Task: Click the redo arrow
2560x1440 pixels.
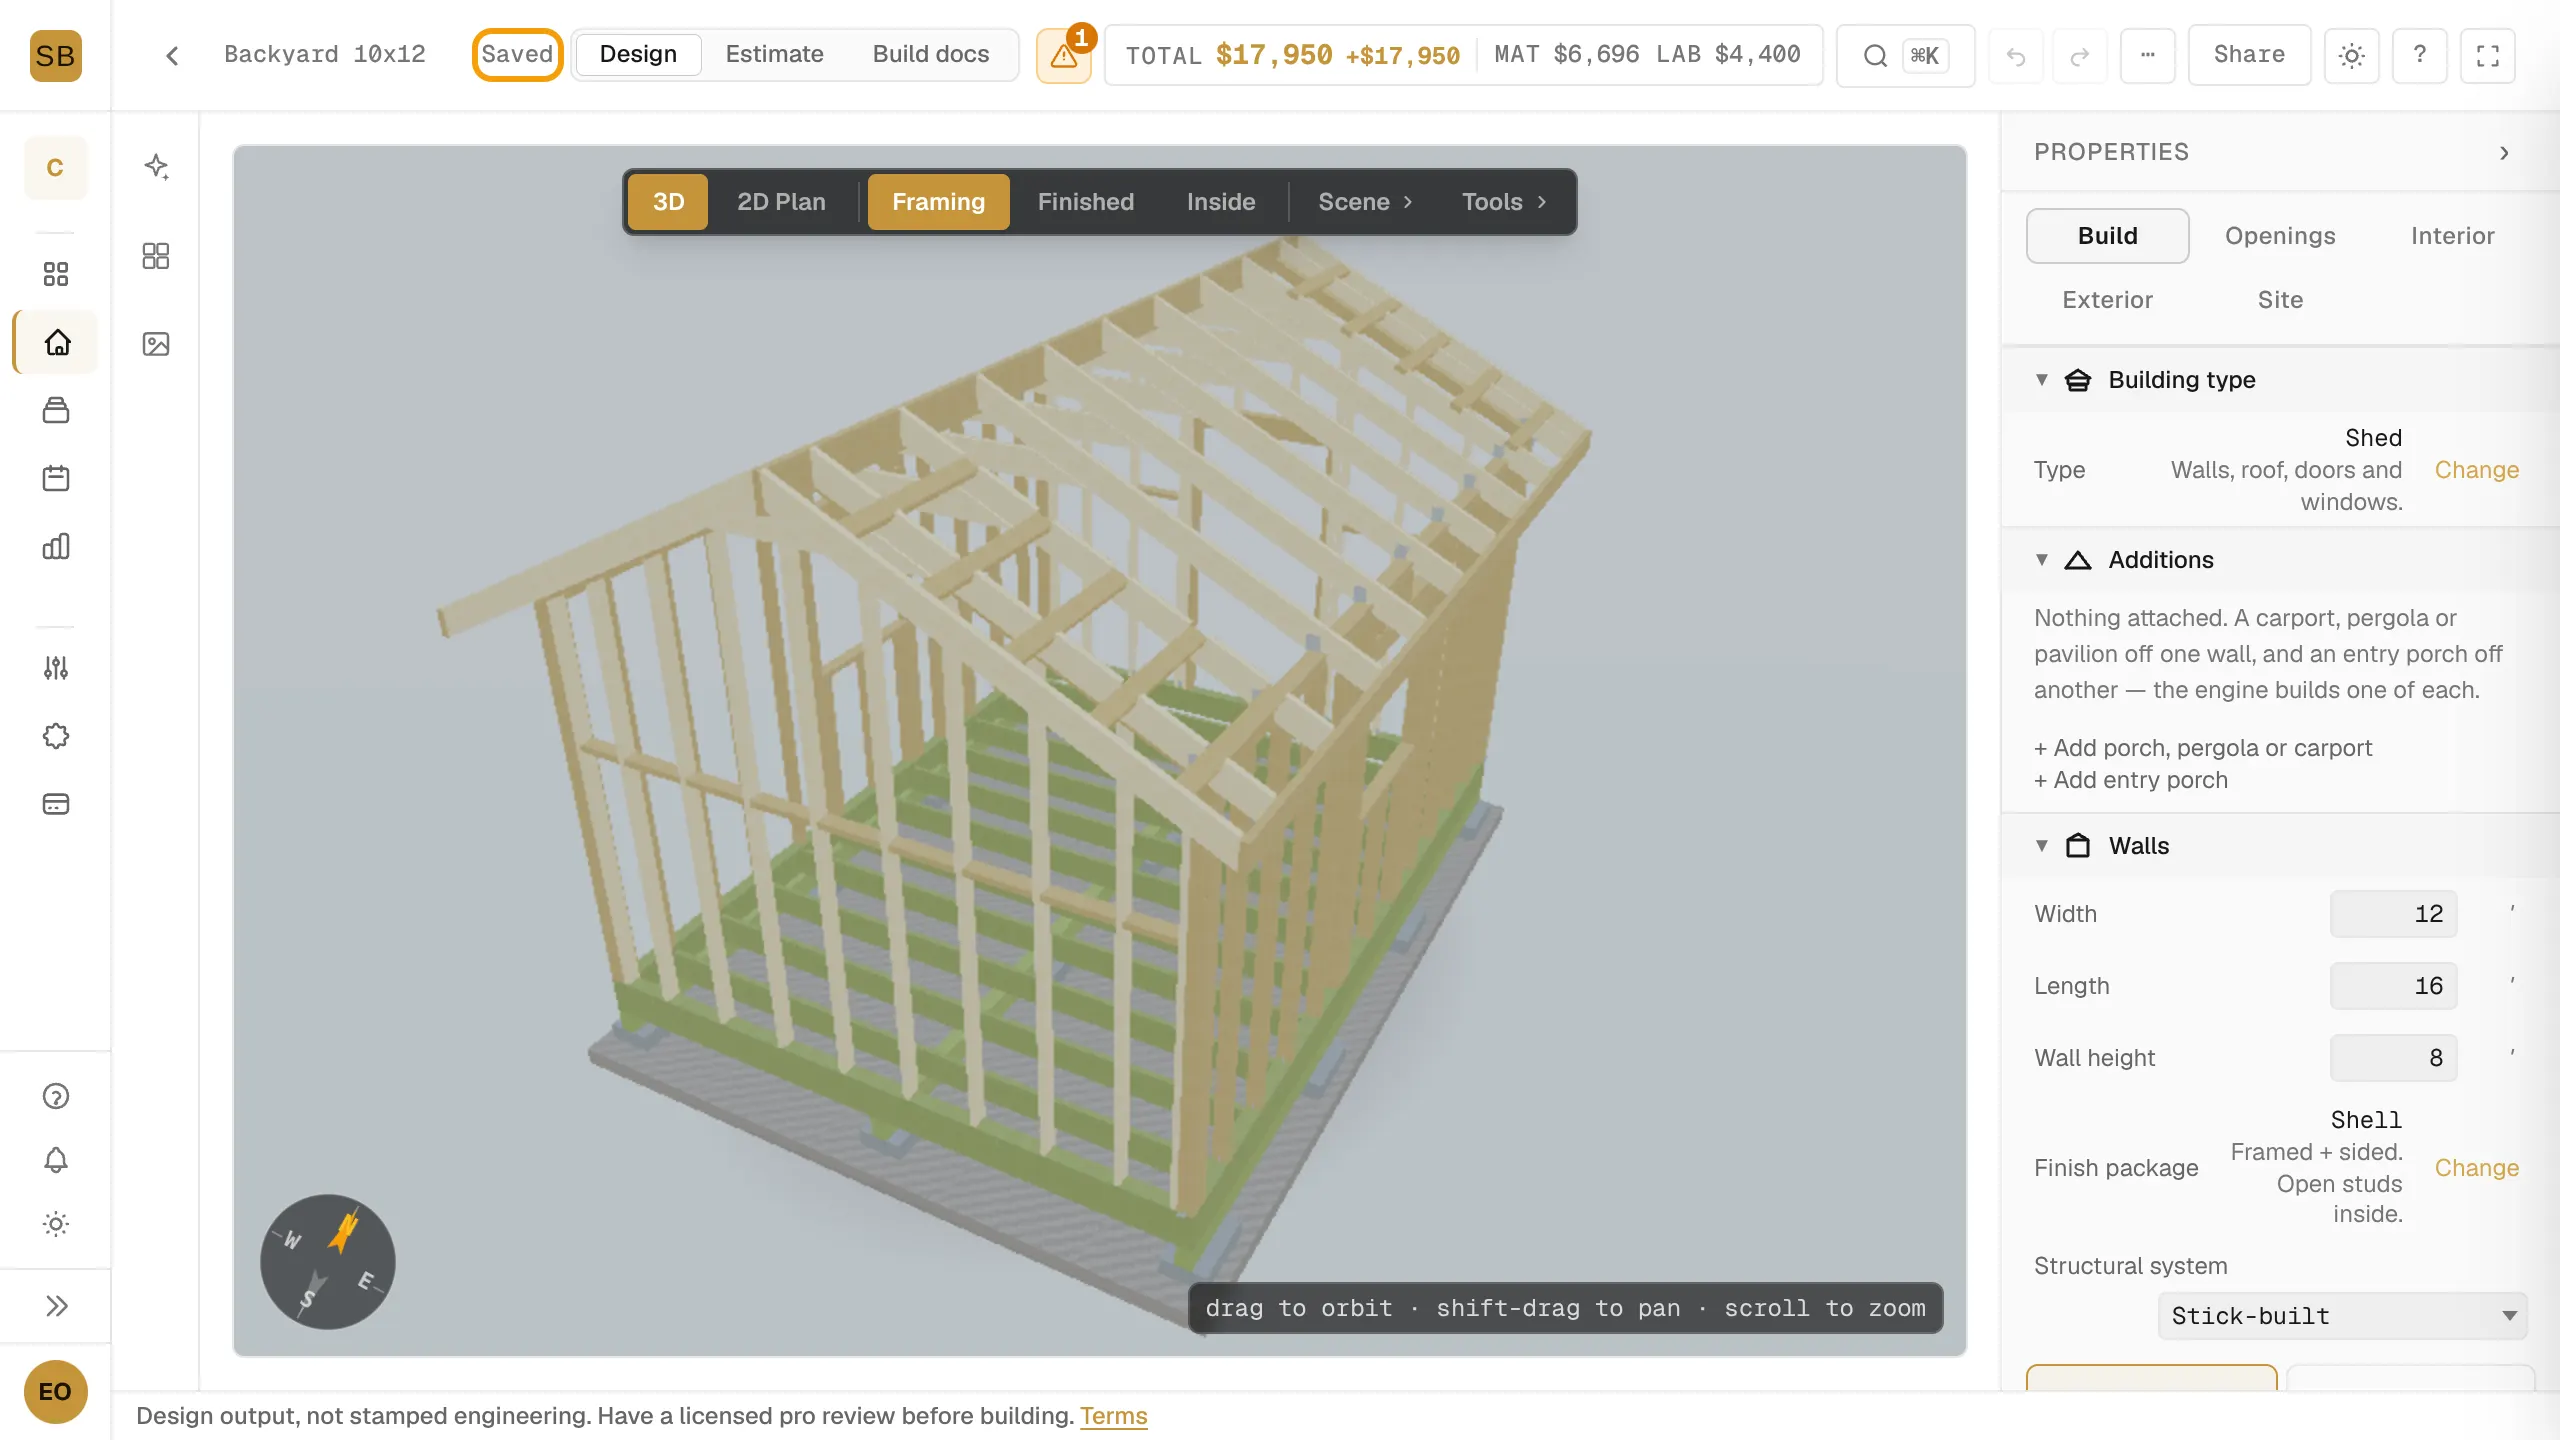Action: (x=2080, y=55)
